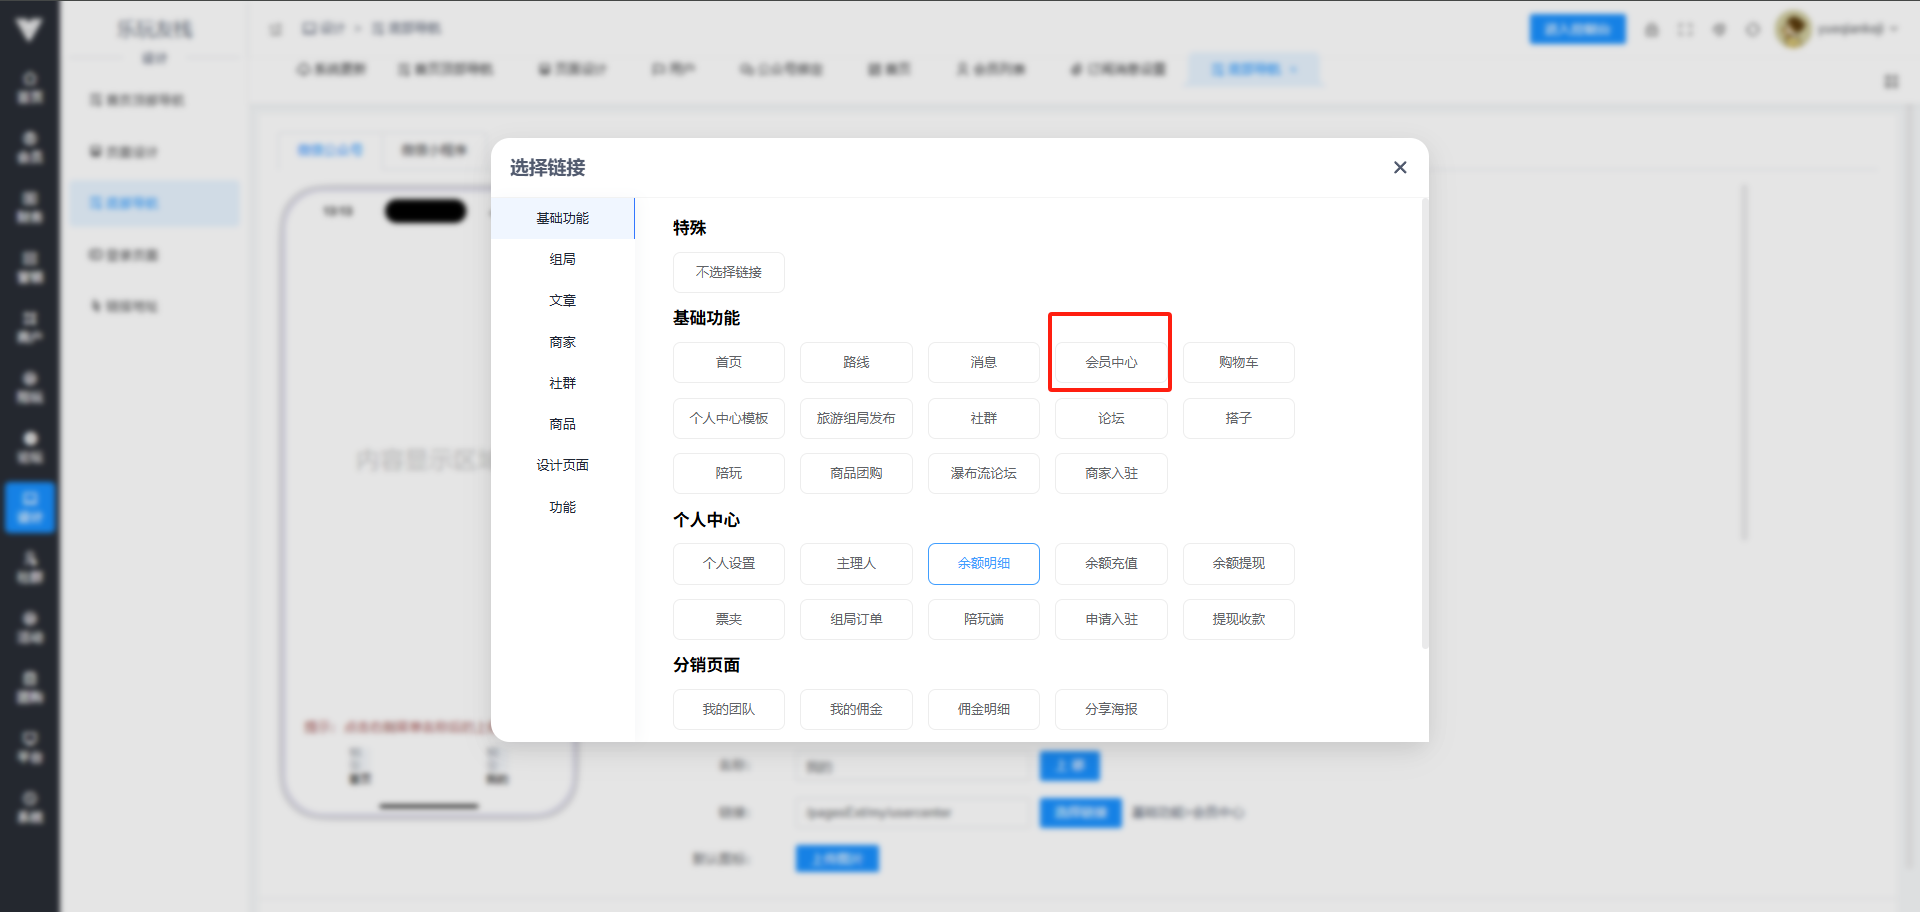Screen dimensions: 1920x912
Task: Open the 商家 category in the sidebar
Action: pyautogui.click(x=562, y=342)
